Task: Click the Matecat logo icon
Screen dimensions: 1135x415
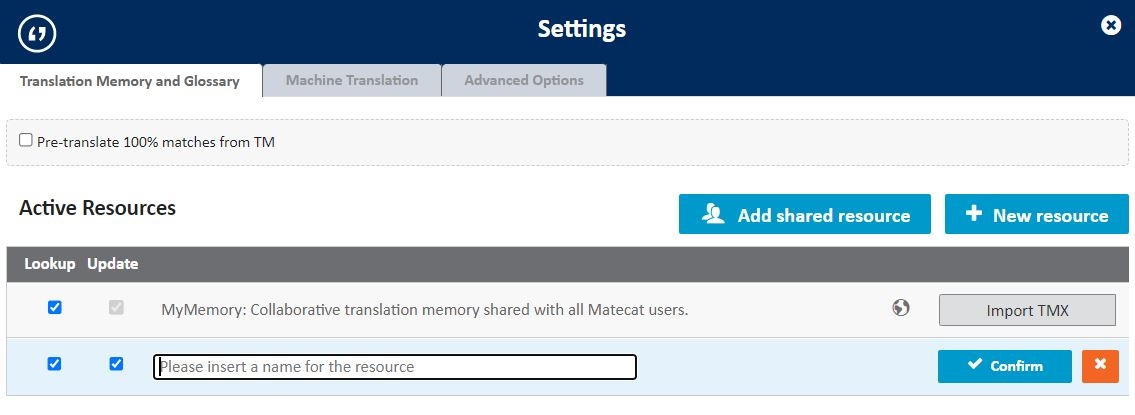Action: (x=38, y=33)
